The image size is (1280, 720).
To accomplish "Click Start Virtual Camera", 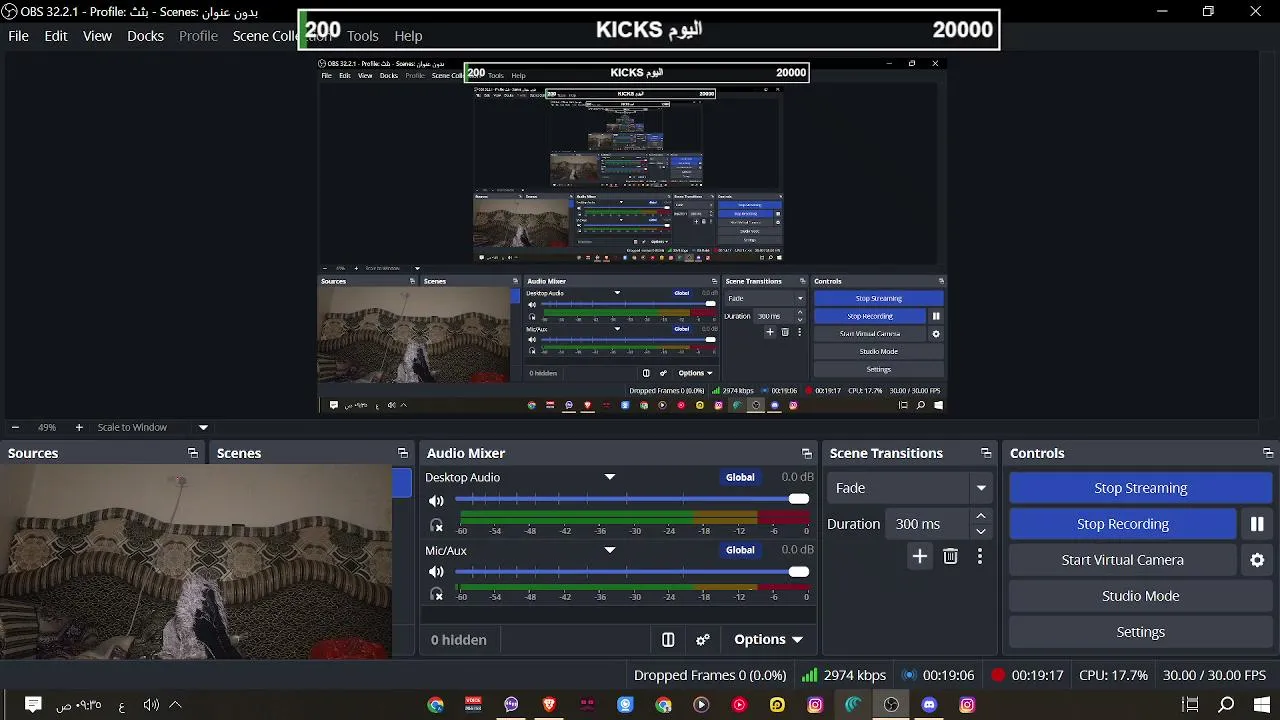I will [x=1123, y=560].
